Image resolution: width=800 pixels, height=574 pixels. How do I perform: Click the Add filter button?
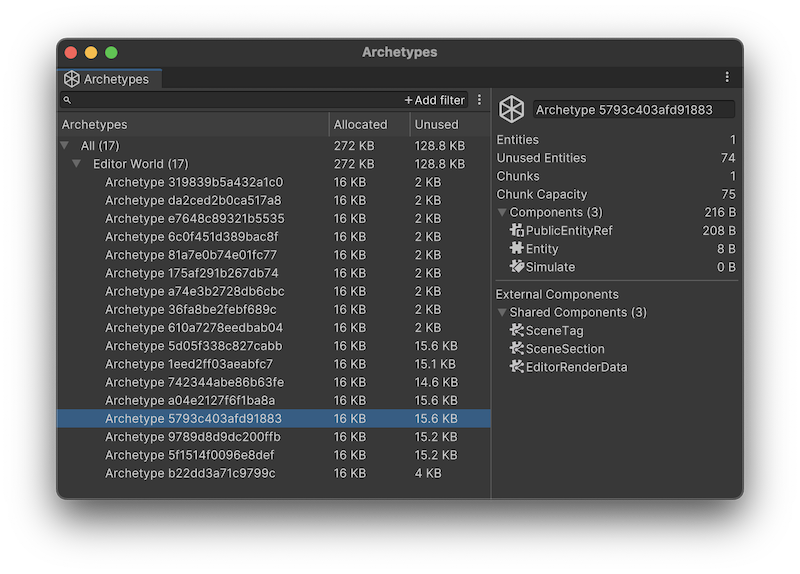[434, 100]
